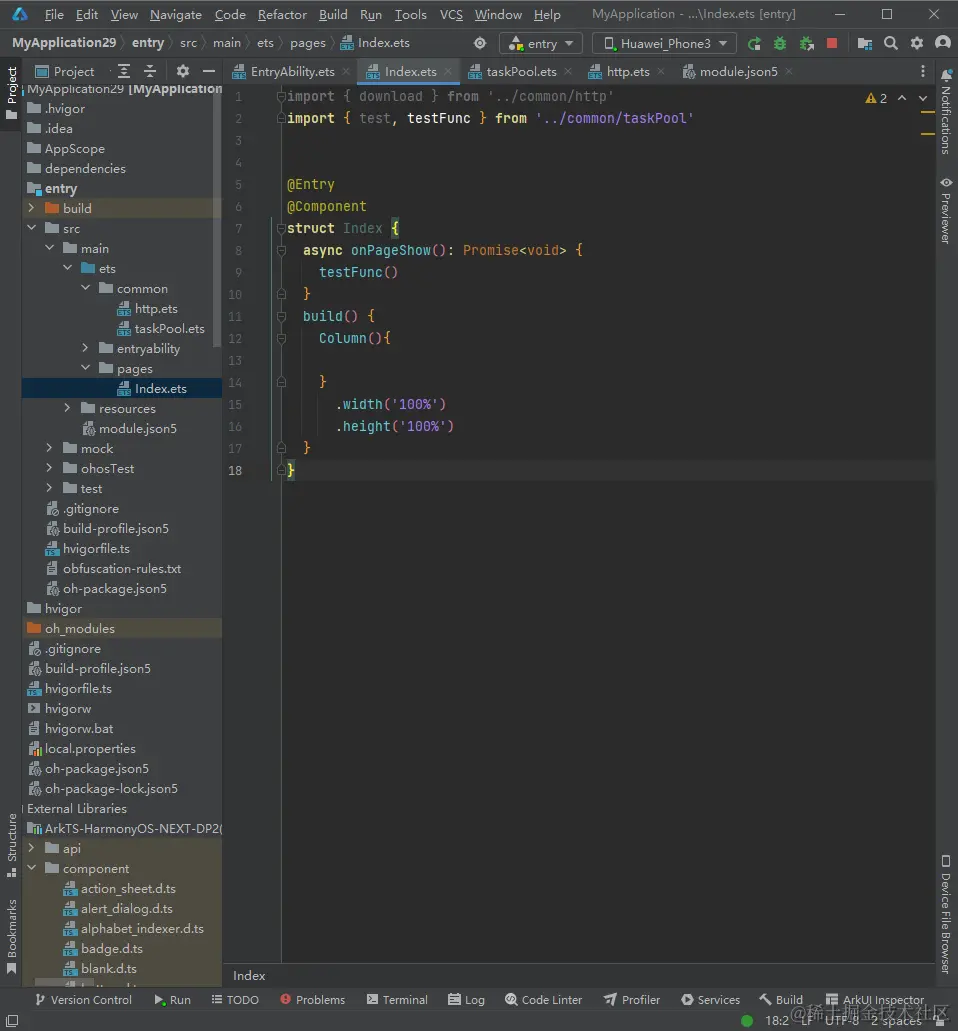Viewport: 958px width, 1031px height.
Task: Click the Debug 'entry' bug icon
Action: (x=780, y=44)
